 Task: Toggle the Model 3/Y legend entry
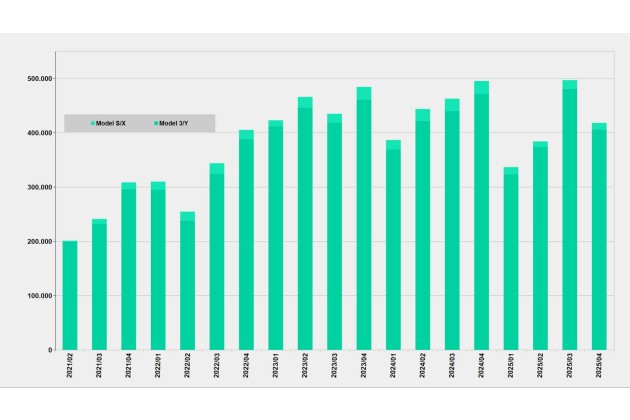click(173, 123)
